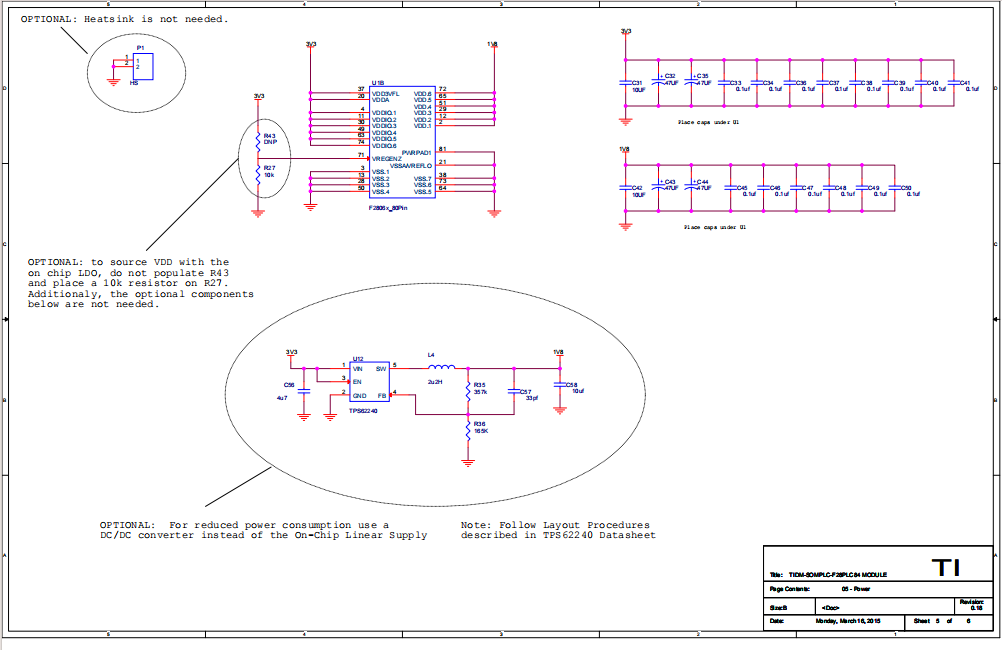Select capacitor C56 4u7
Viewport: 1002px width, 650px height.
pos(304,391)
